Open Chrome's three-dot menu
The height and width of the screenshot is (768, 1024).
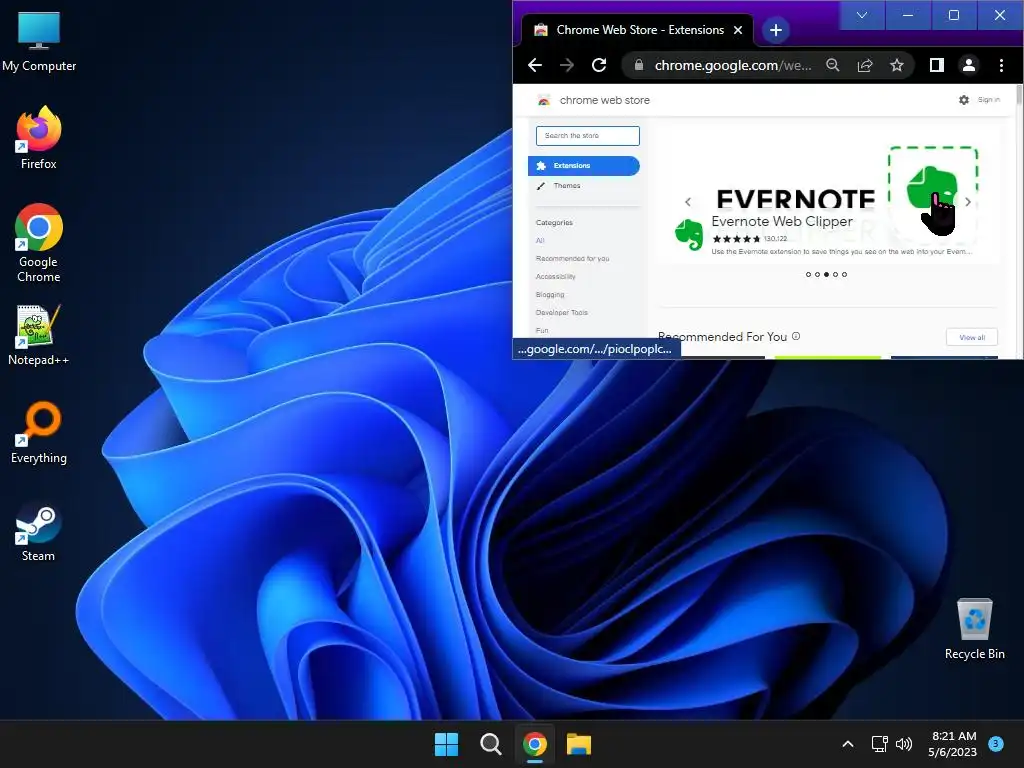click(1001, 65)
